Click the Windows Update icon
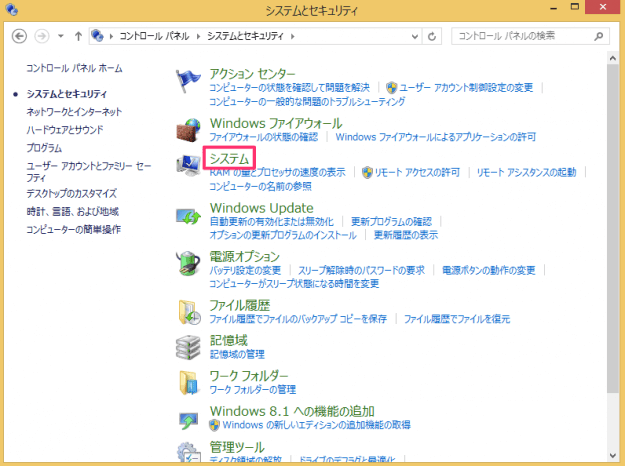 [x=188, y=215]
